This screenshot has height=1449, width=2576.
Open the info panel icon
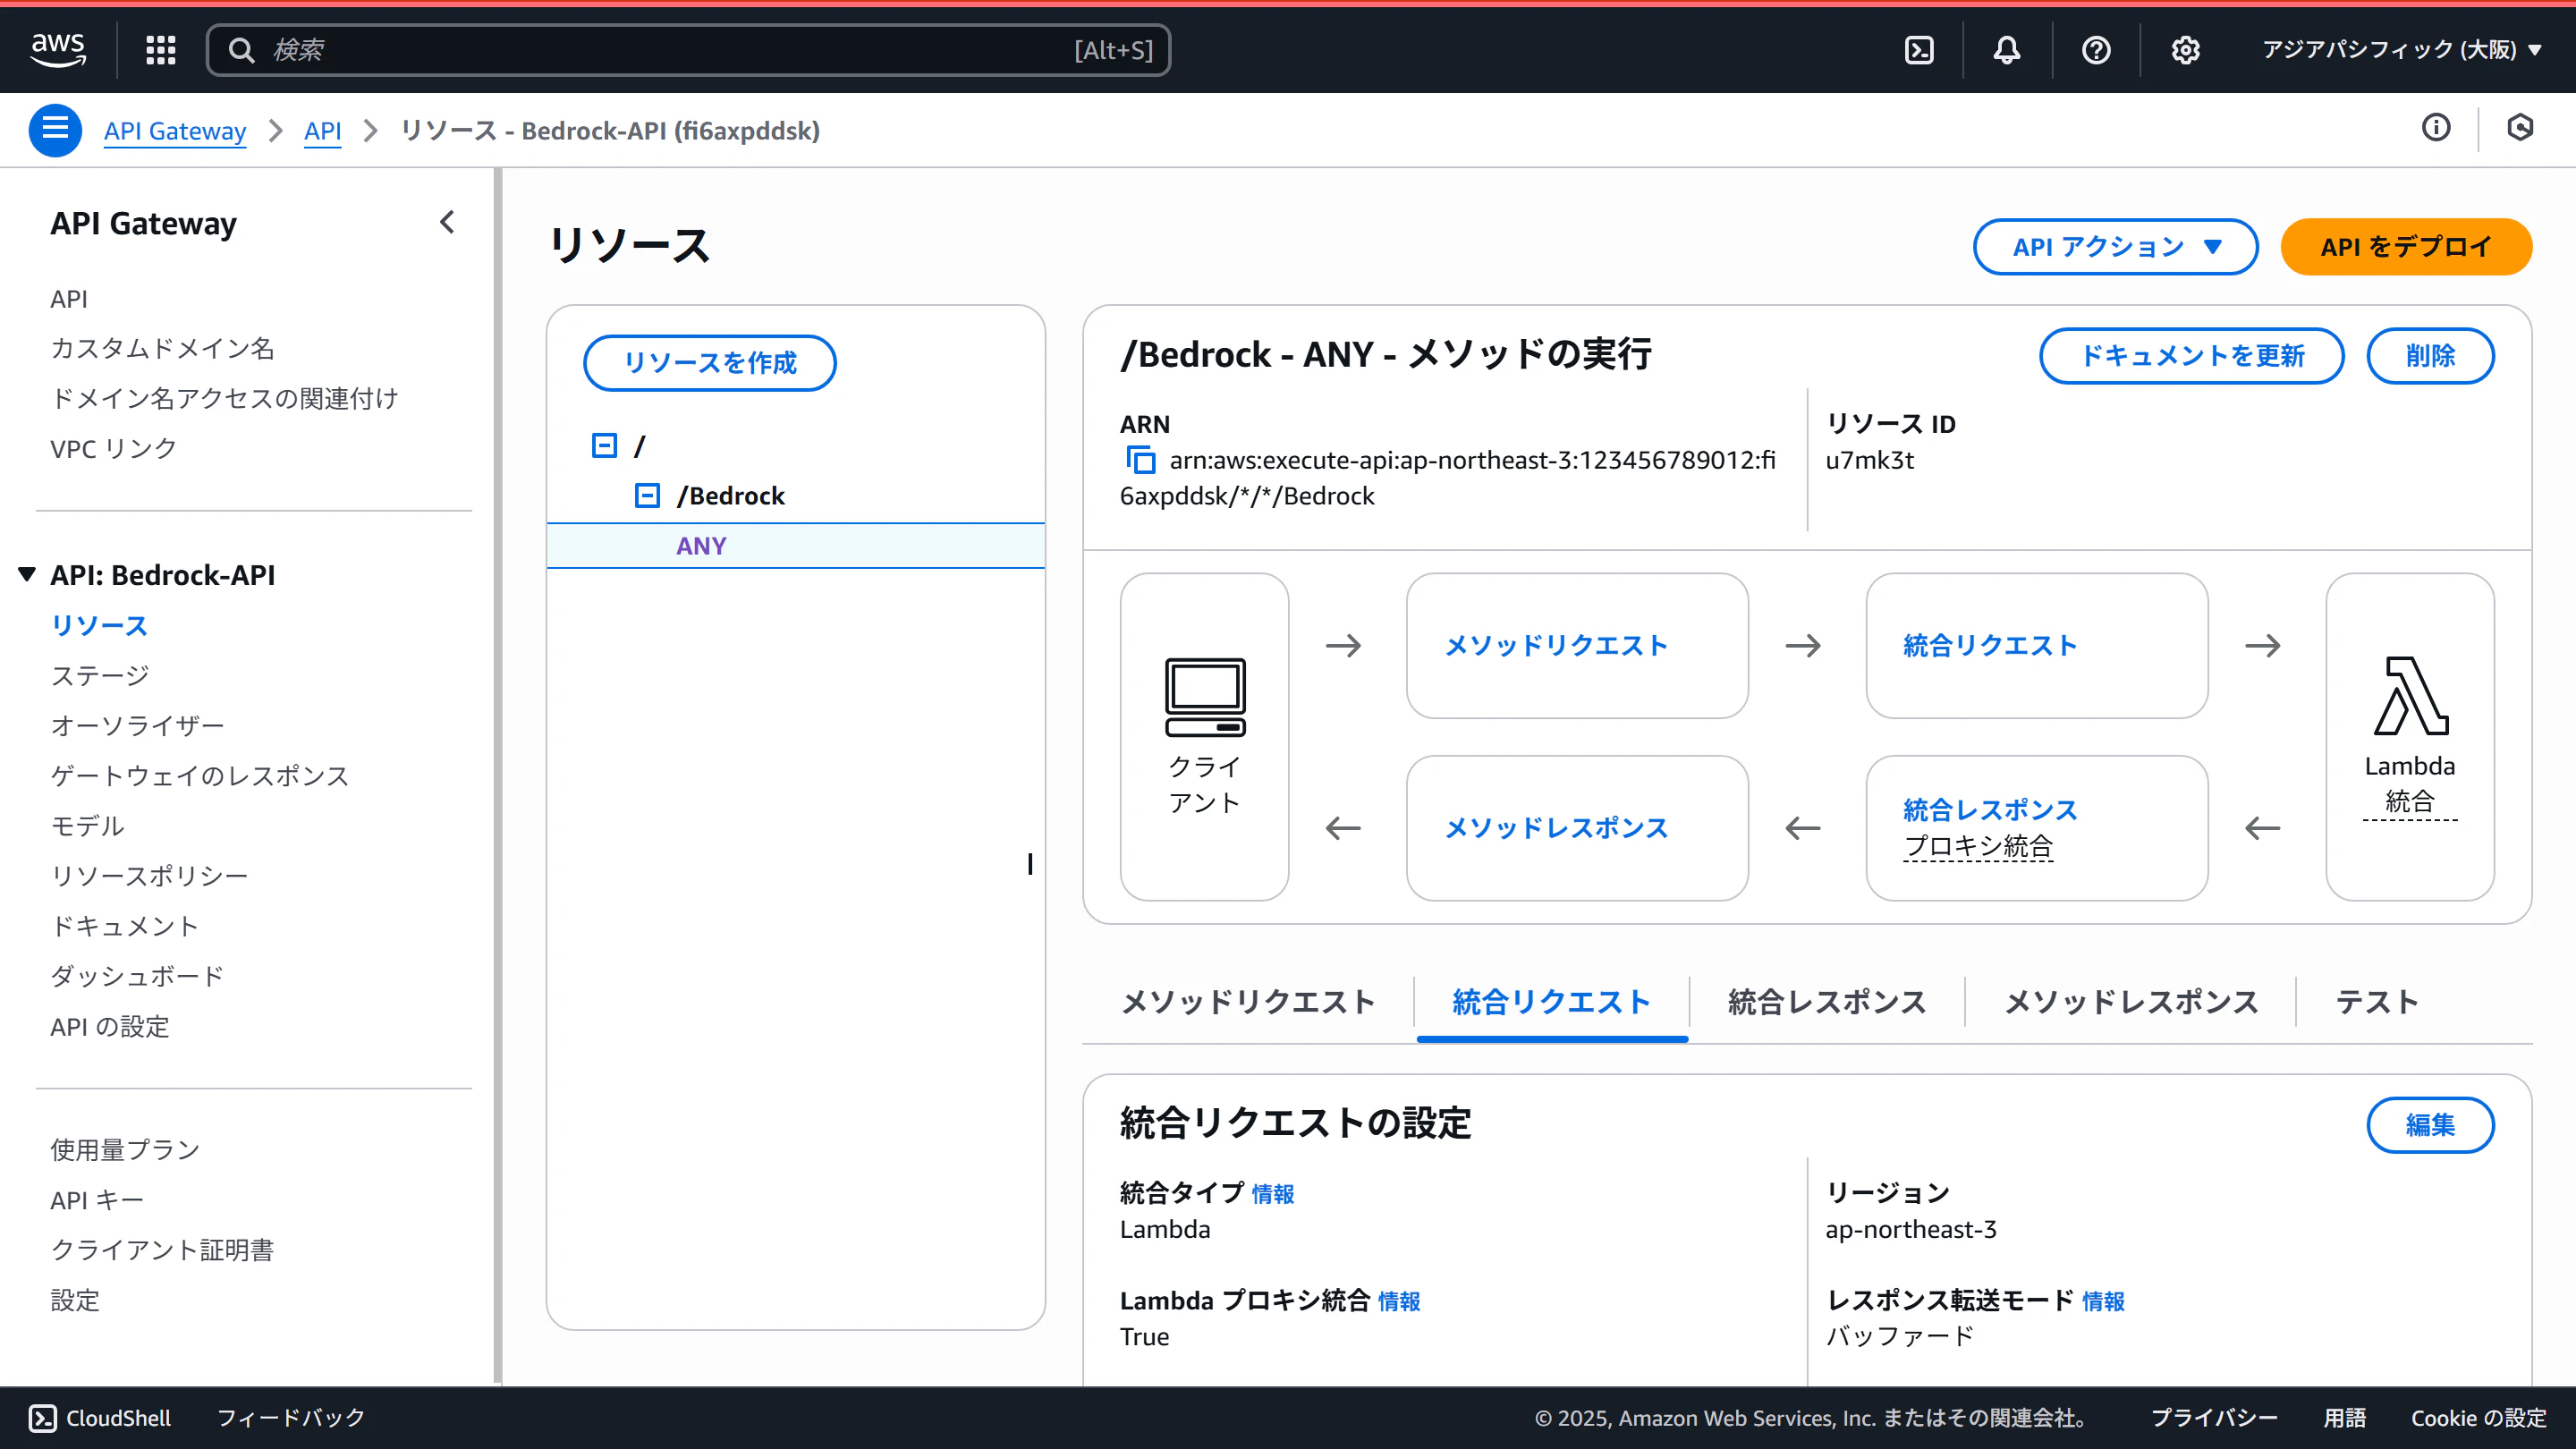(x=2436, y=128)
